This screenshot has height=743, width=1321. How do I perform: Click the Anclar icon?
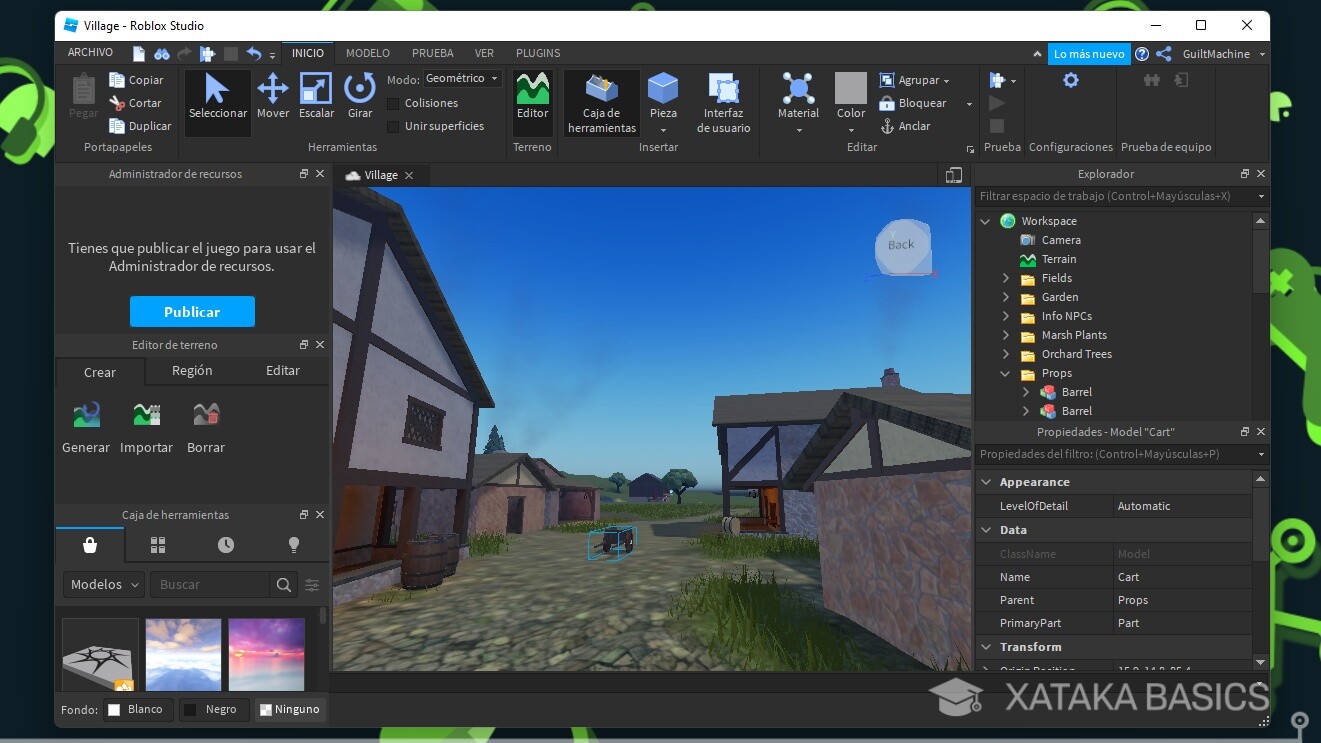[887, 126]
